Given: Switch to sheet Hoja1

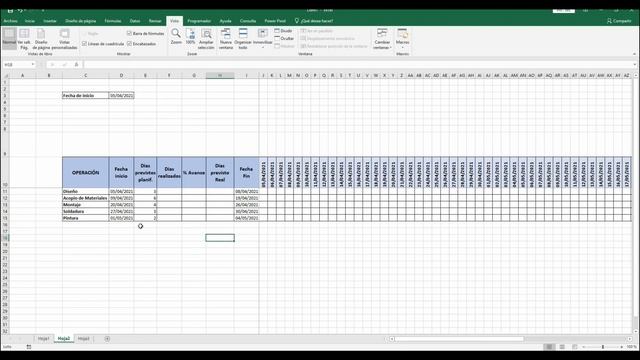Looking at the screenshot, I should click(x=43, y=339).
